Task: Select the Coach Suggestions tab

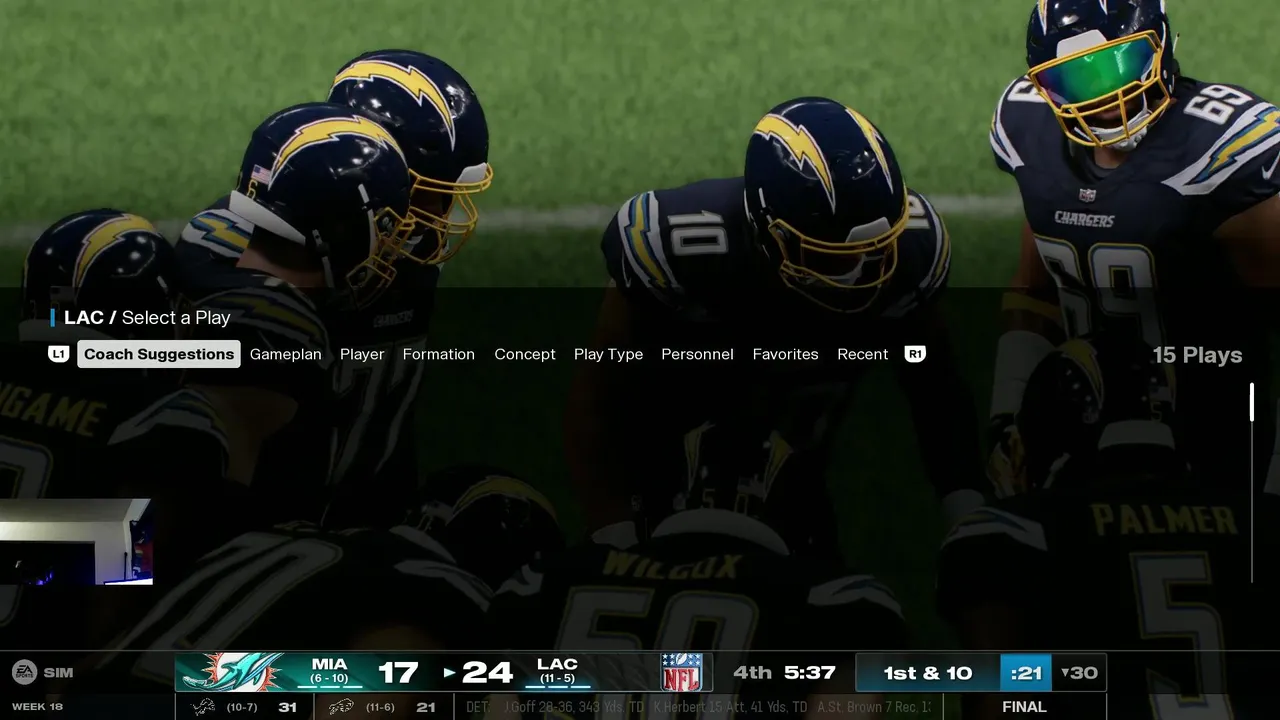Action: coord(159,354)
